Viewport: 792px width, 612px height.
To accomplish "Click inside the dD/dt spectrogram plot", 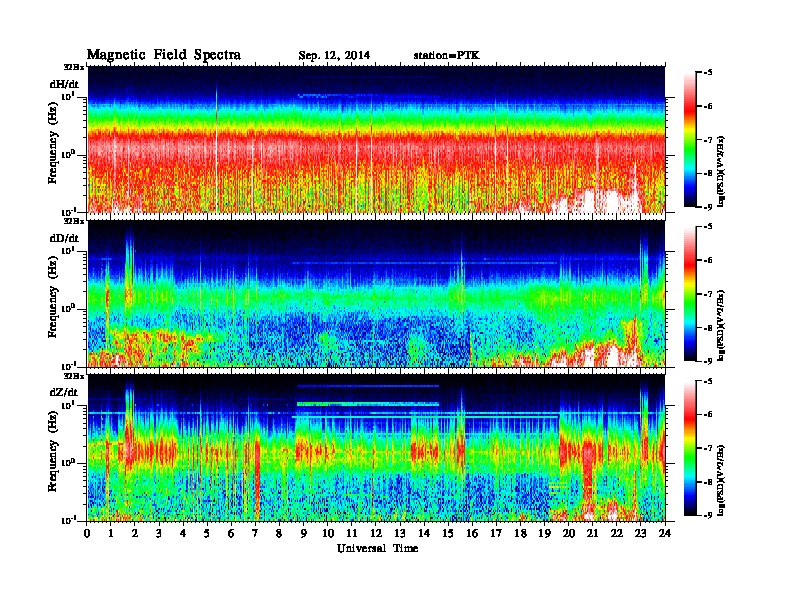I will tap(376, 293).
